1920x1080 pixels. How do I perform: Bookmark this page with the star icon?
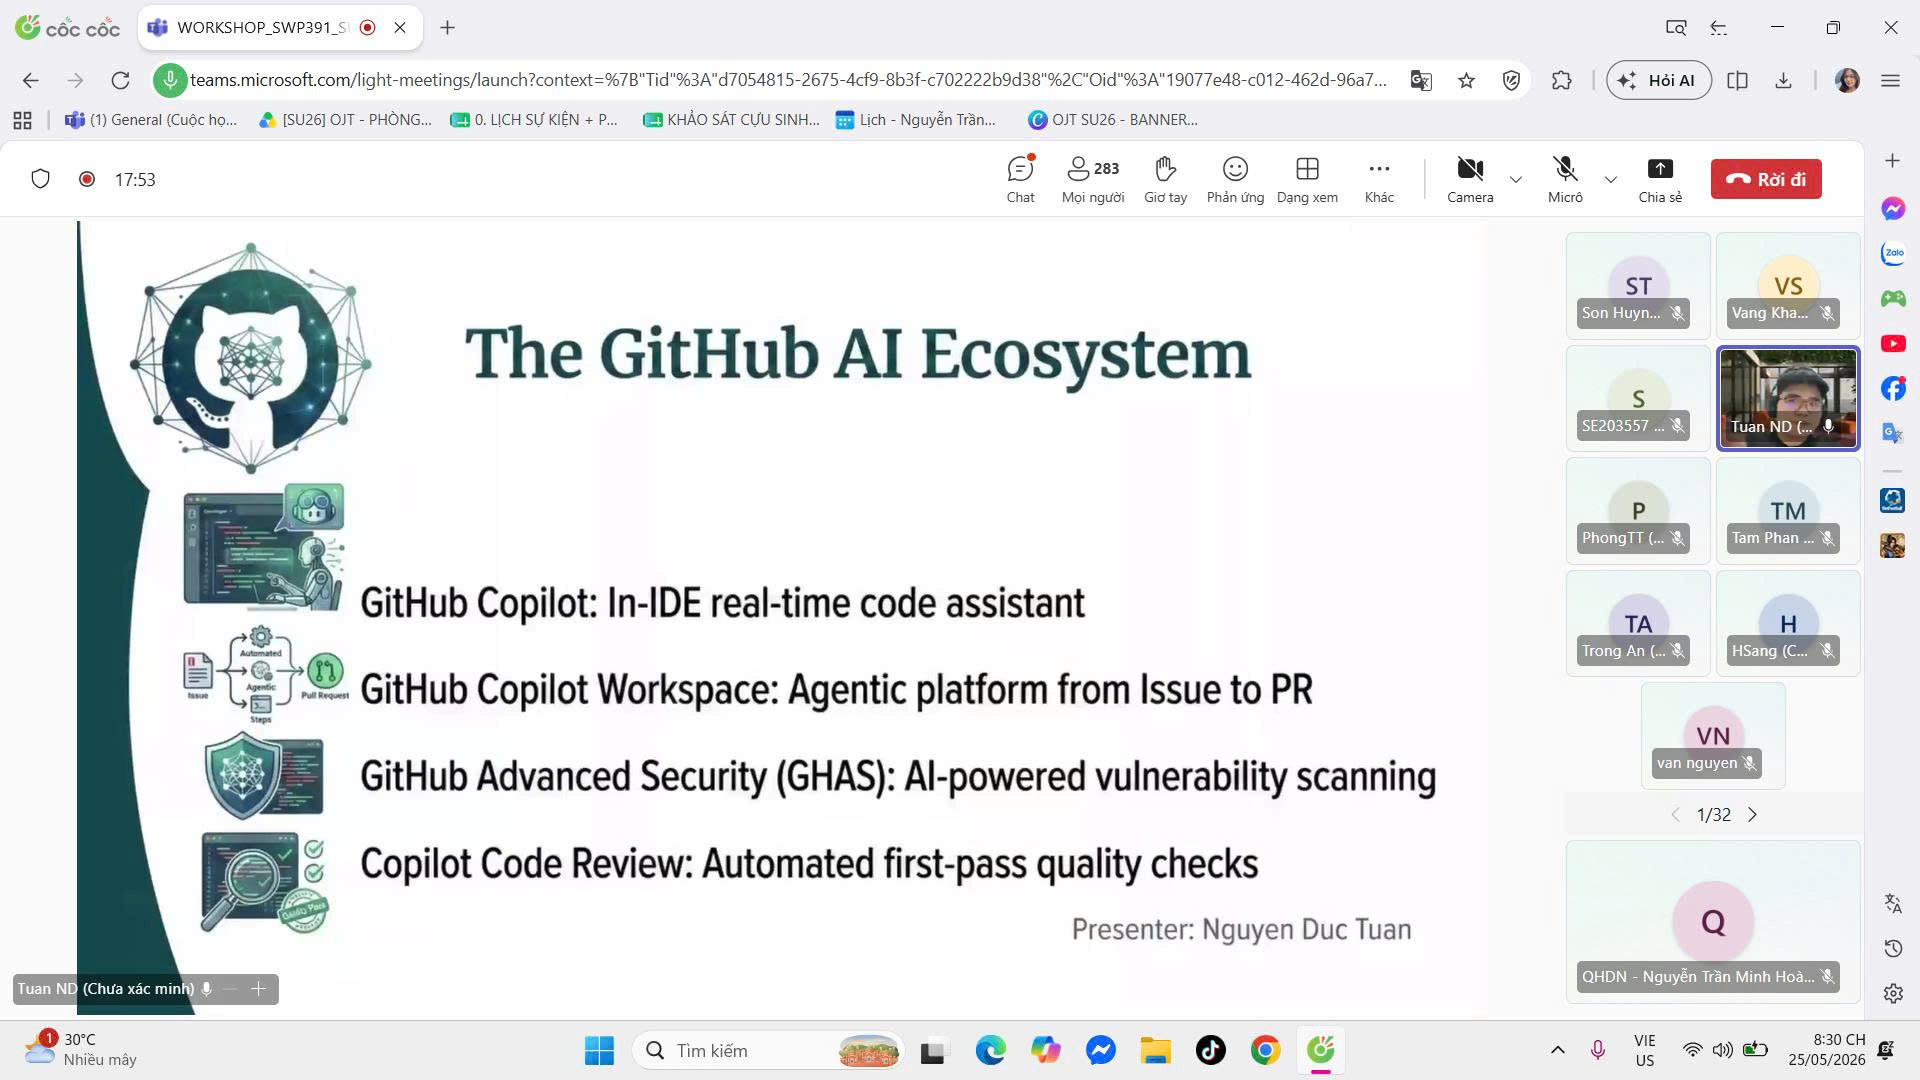click(x=1466, y=80)
